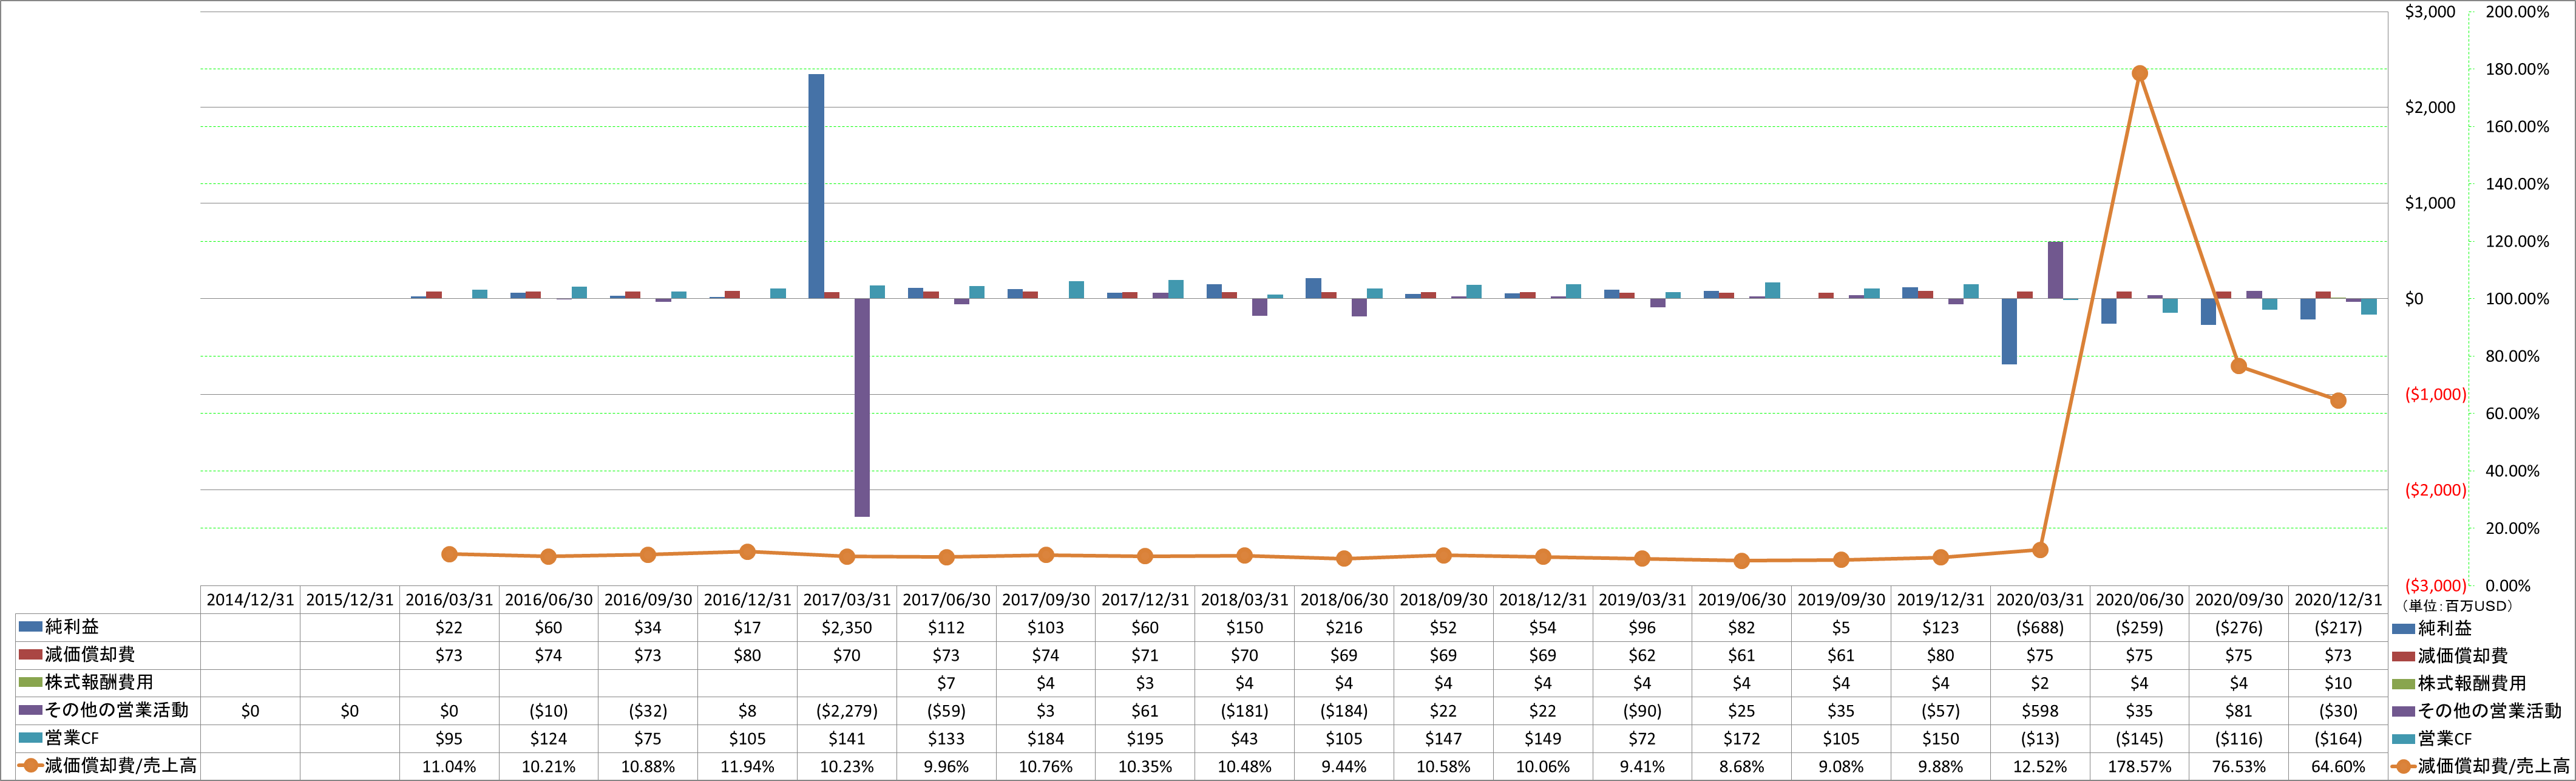The height and width of the screenshot is (781, 2576).
Task: Click the 2020/12/31 date column header
Action: point(2338,600)
